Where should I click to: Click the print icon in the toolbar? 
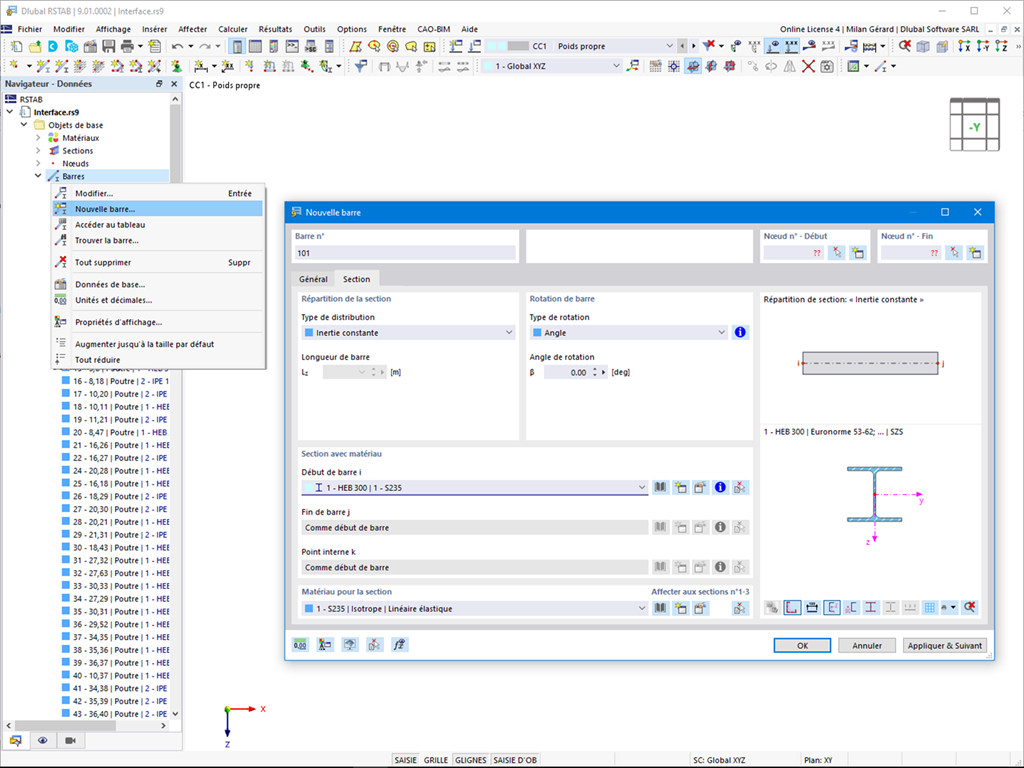(127, 46)
